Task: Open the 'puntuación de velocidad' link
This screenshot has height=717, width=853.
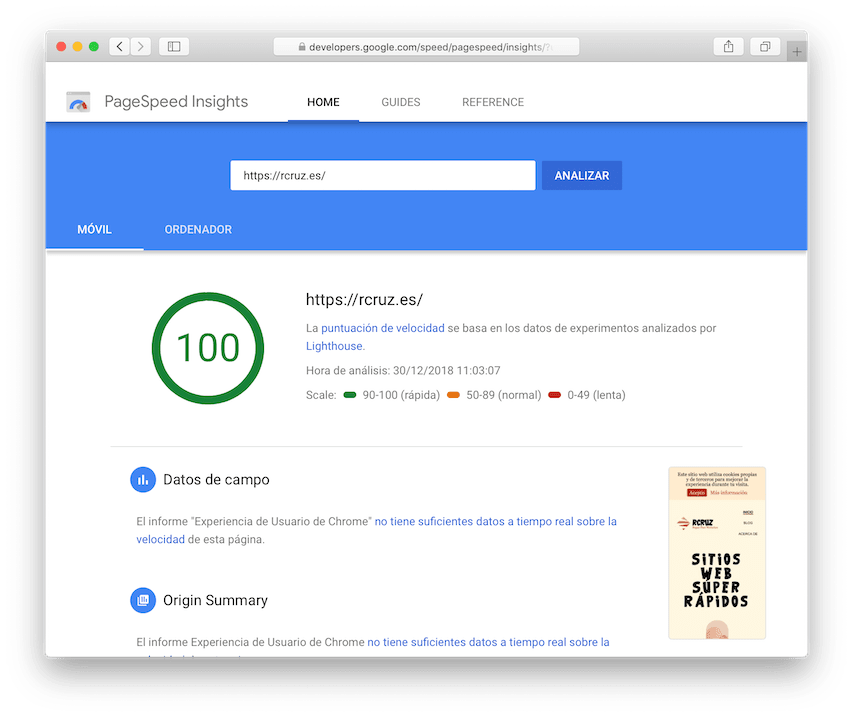Action: pyautogui.click(x=382, y=328)
